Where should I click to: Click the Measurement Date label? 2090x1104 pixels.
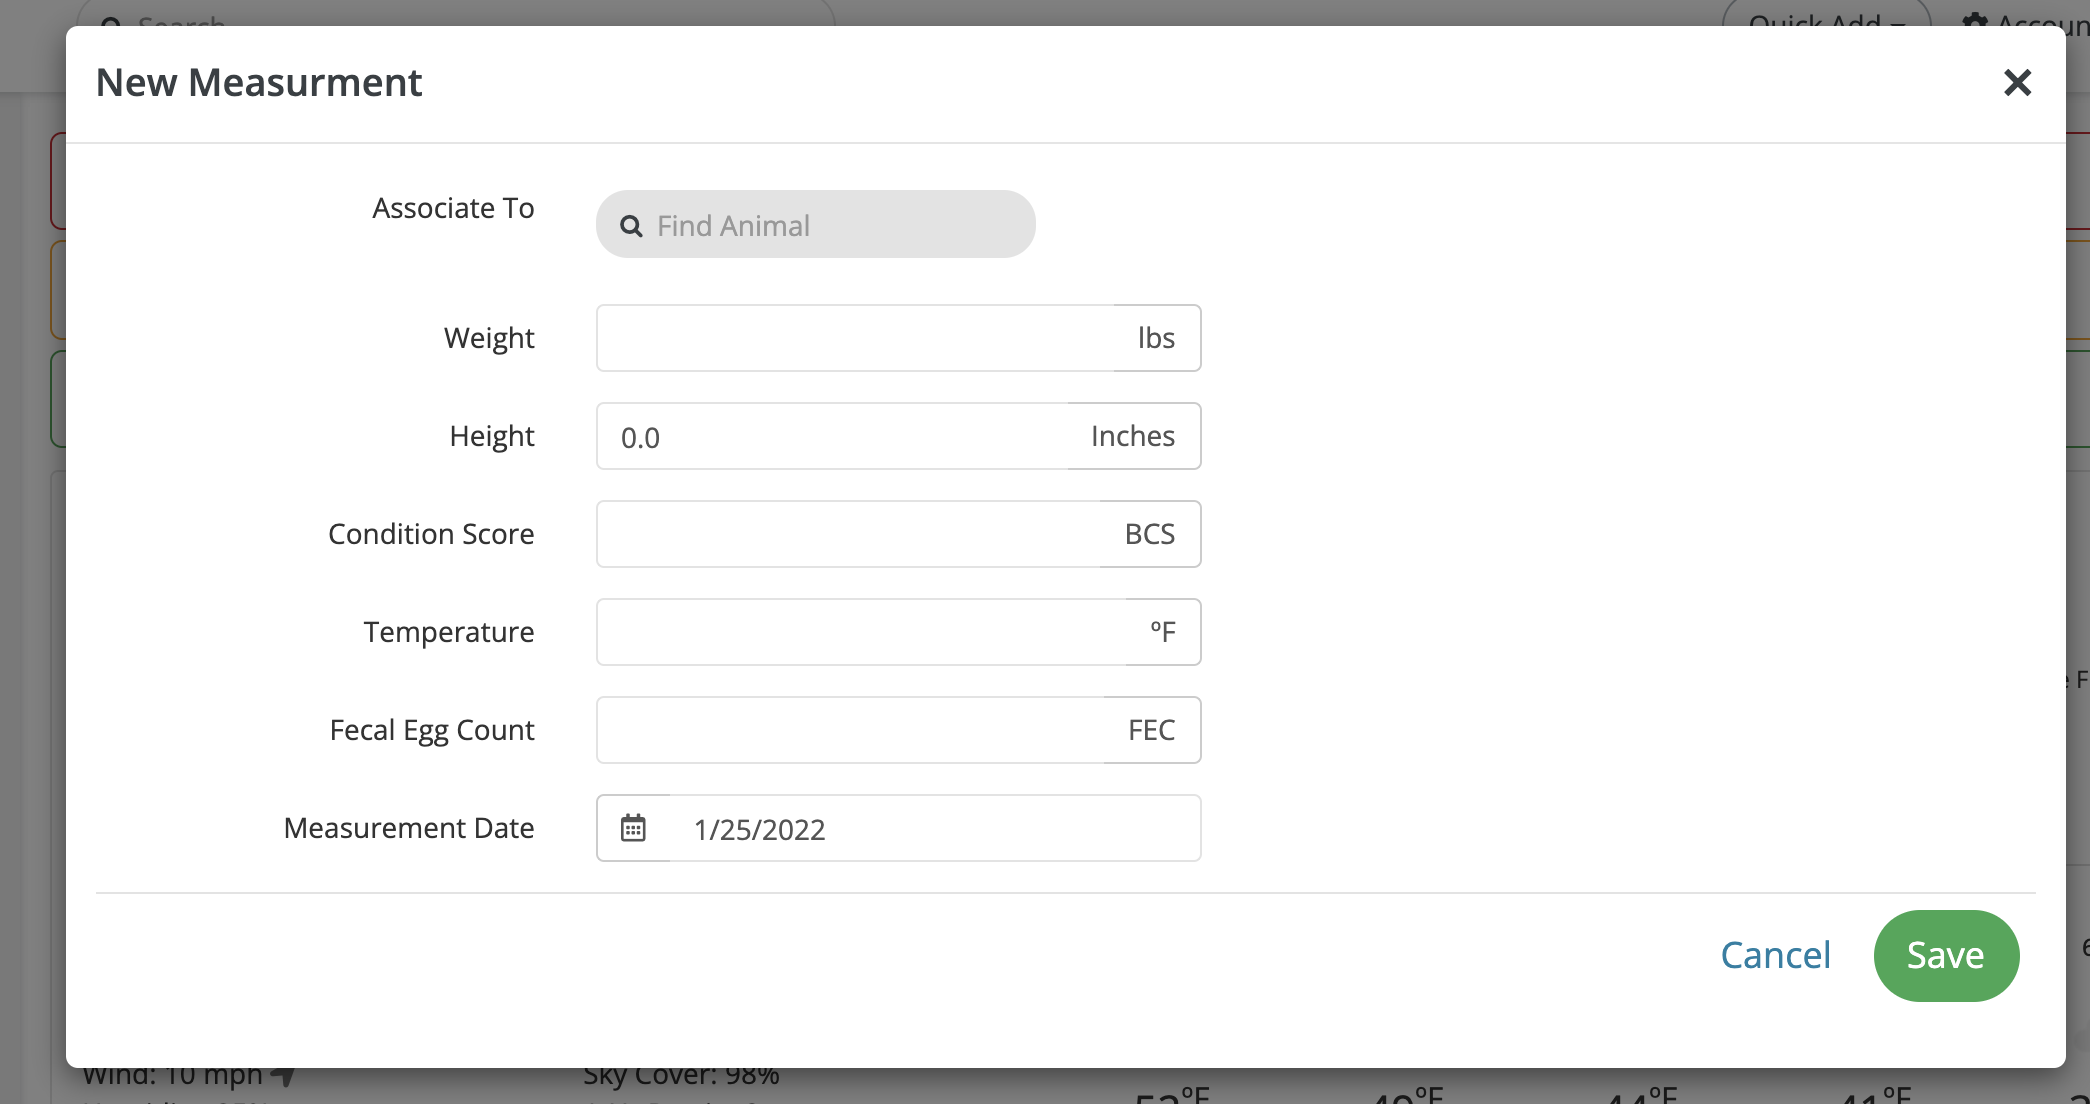pos(409,828)
